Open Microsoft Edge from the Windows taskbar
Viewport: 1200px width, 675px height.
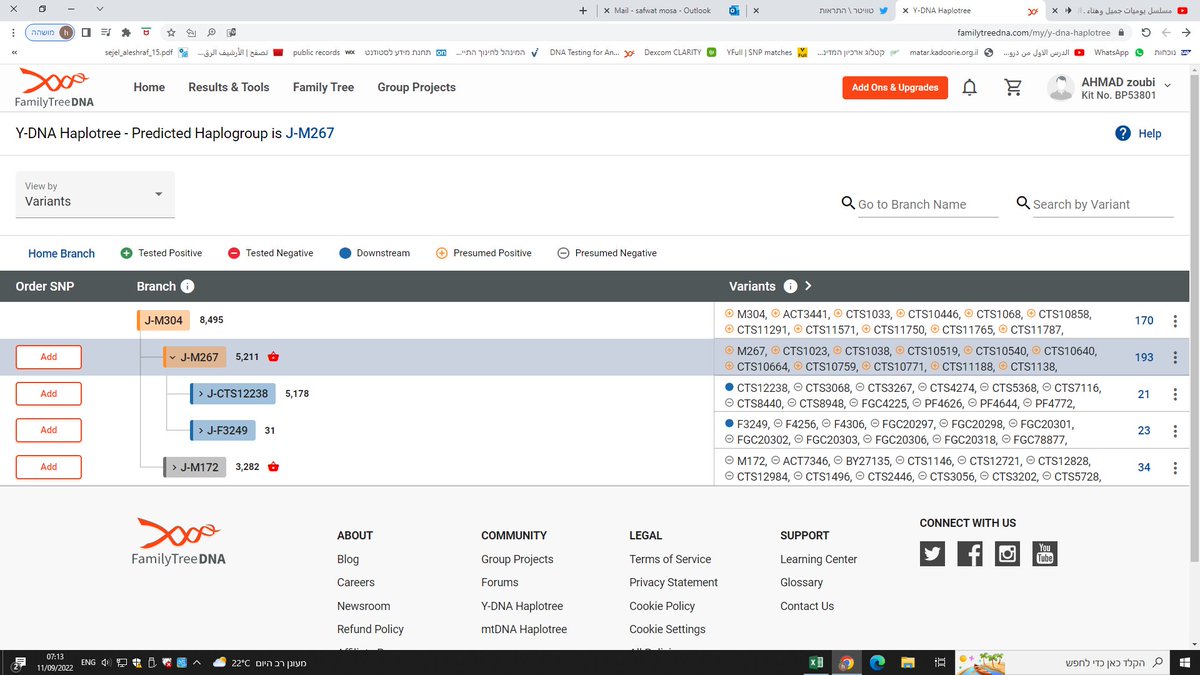click(x=877, y=662)
